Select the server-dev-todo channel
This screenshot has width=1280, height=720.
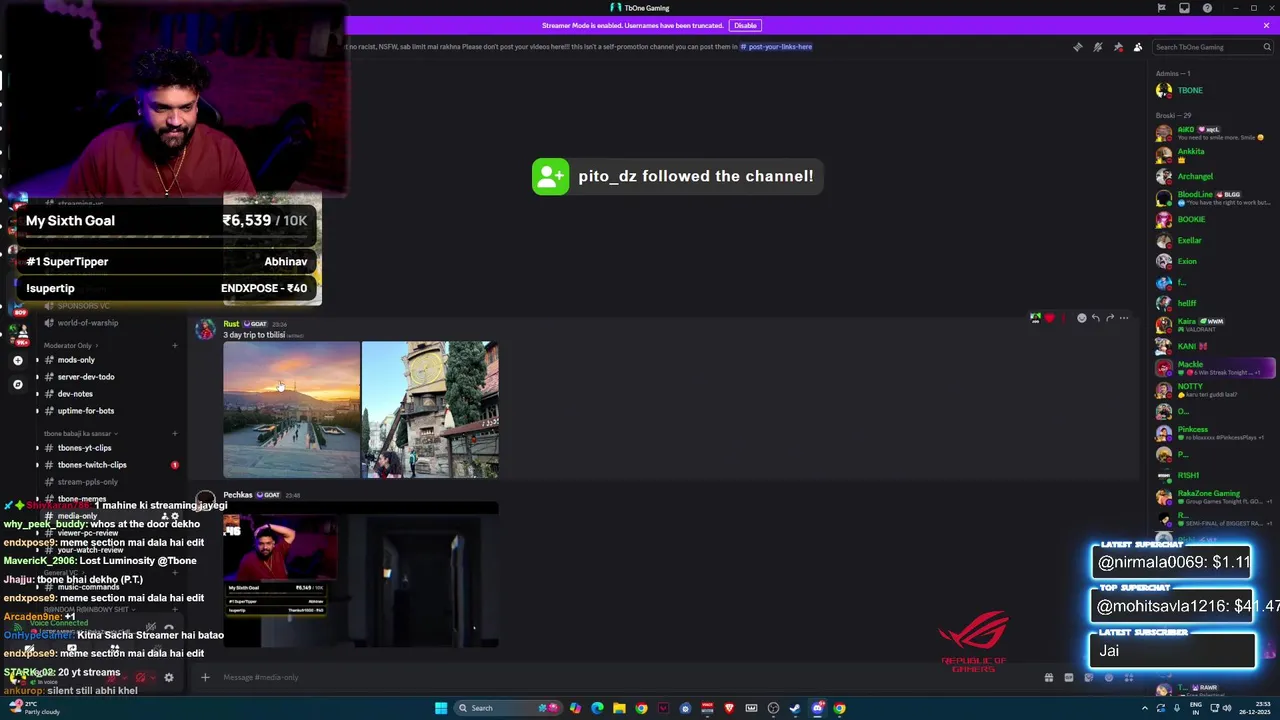pos(86,377)
